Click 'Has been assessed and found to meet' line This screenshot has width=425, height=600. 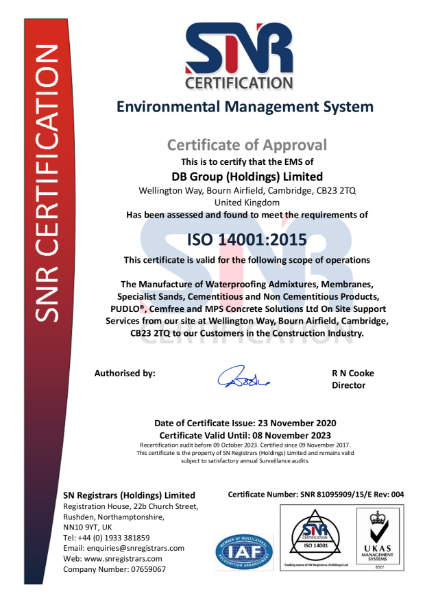tap(247, 215)
